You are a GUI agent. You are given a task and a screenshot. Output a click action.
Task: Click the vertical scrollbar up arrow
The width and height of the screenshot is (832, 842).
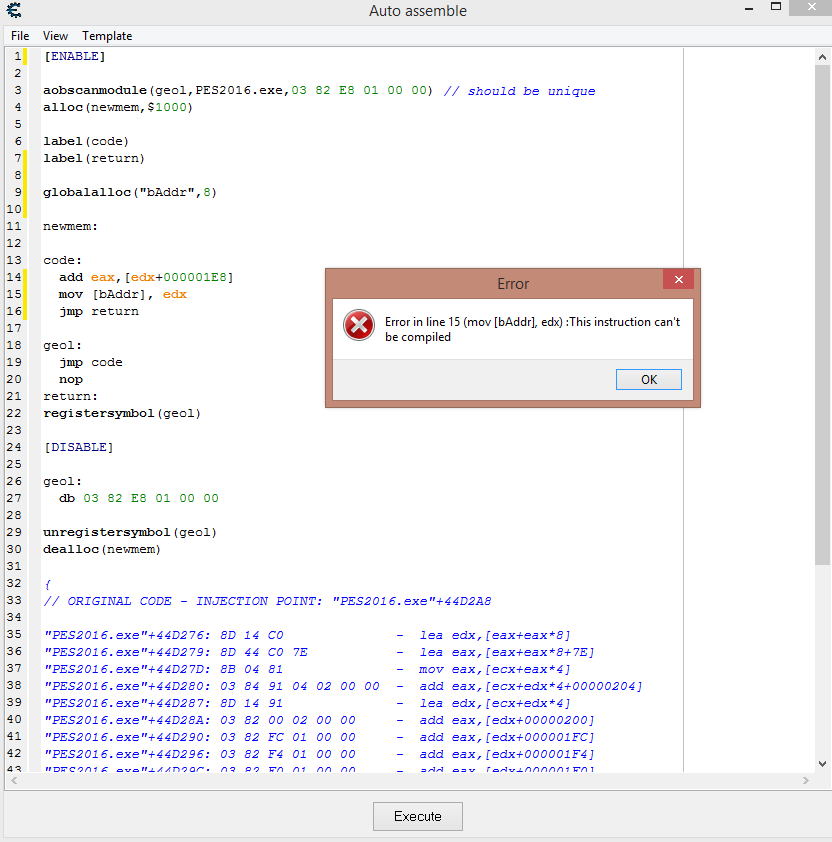pos(823,54)
